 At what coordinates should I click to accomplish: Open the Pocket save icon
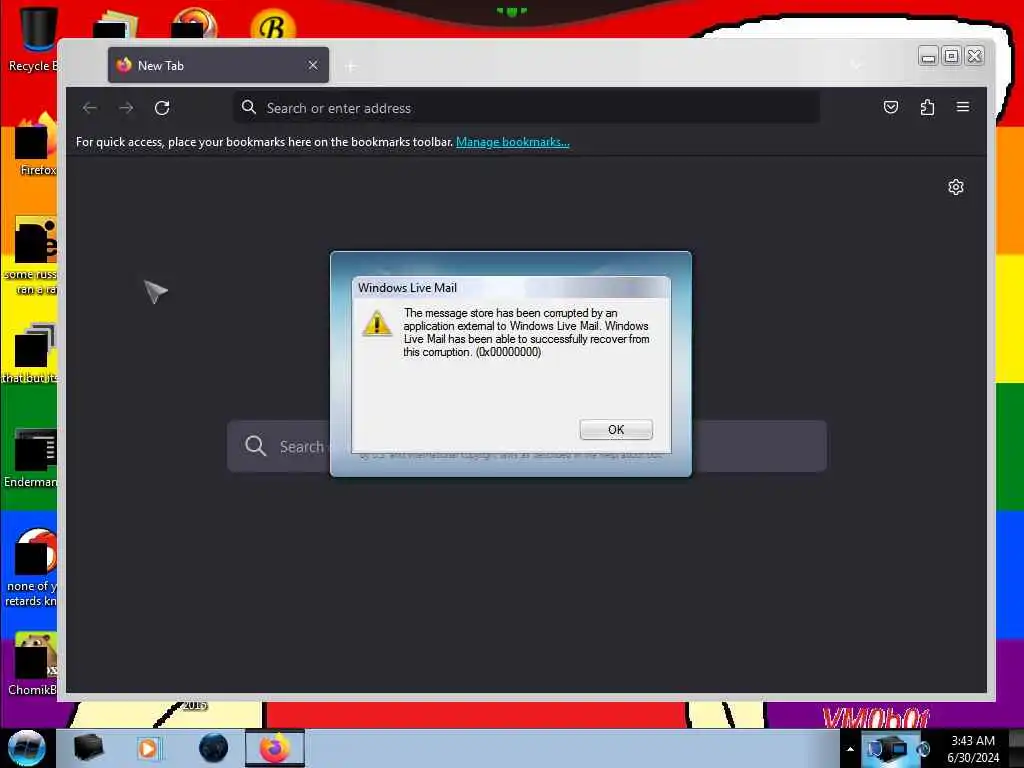pos(891,107)
